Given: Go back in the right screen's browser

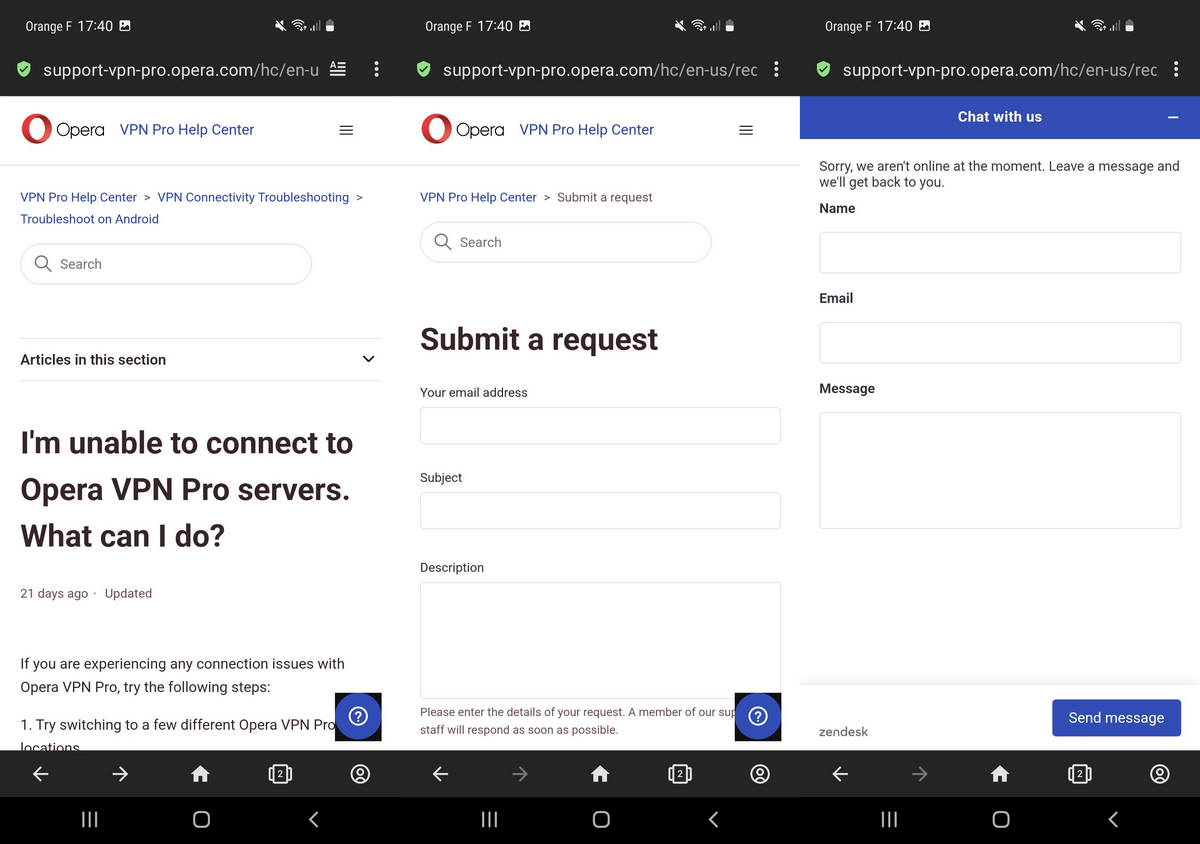Looking at the screenshot, I should [840, 774].
